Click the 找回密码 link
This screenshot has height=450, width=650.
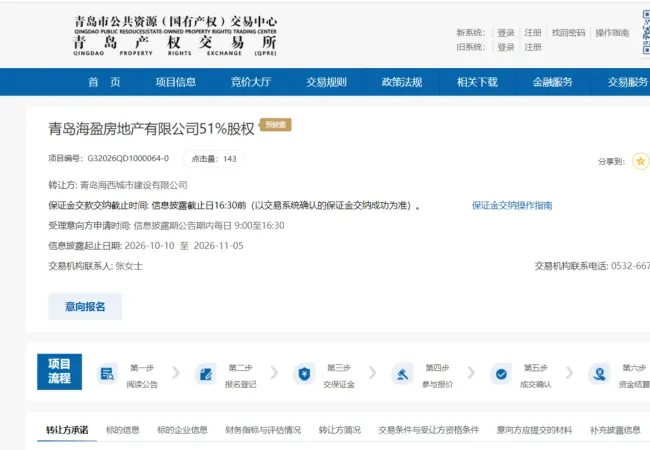tap(568, 33)
